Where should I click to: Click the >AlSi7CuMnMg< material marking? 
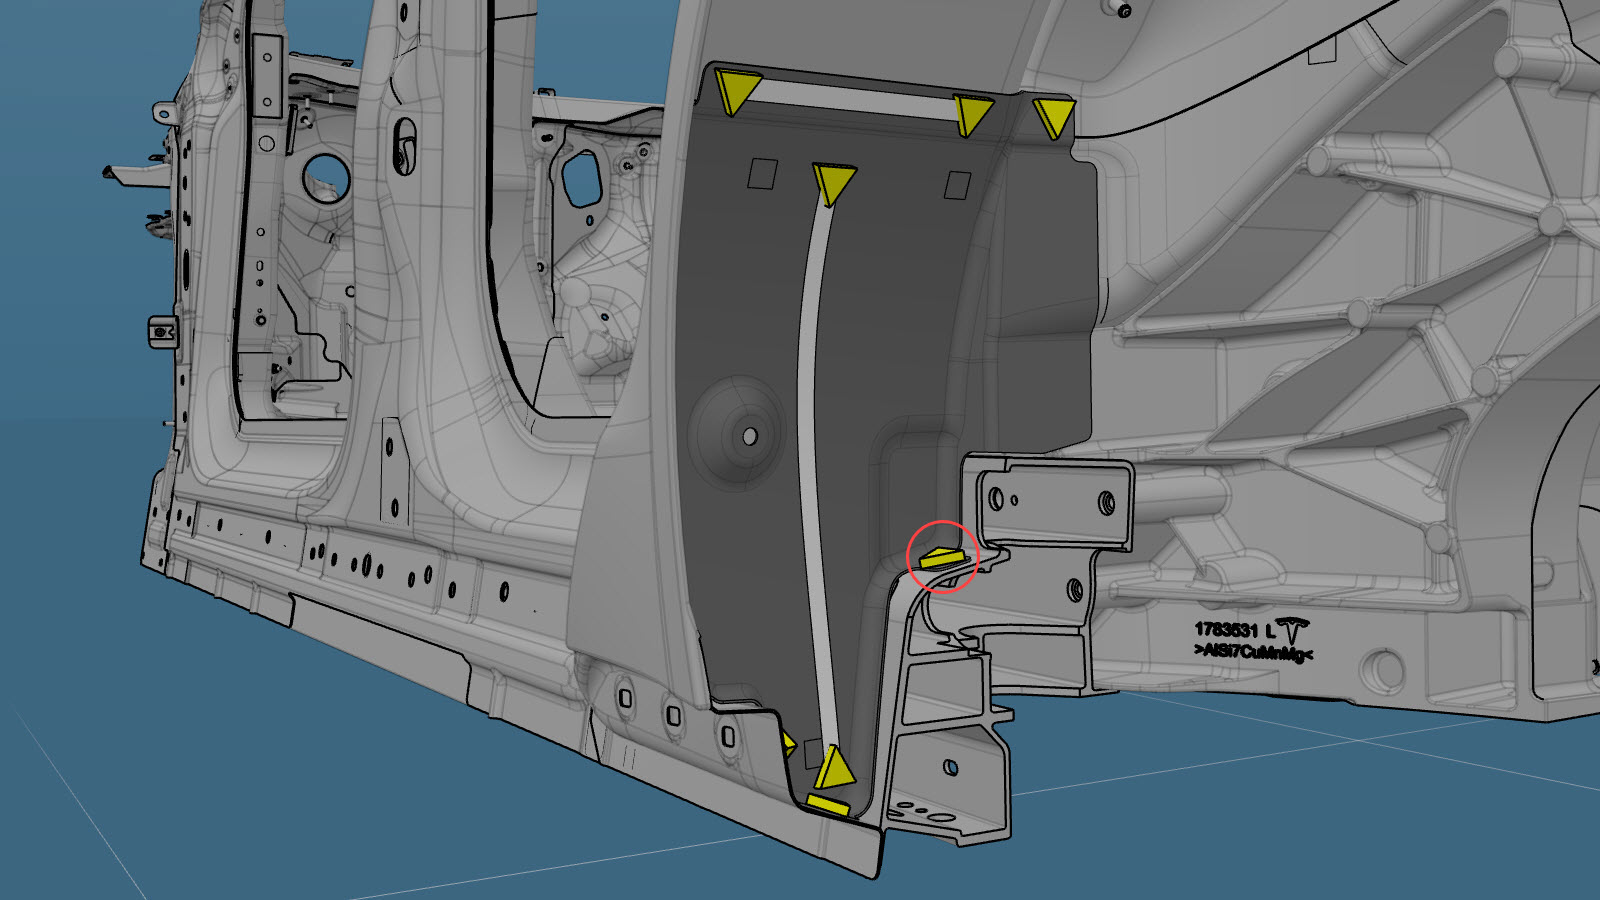point(1252,651)
